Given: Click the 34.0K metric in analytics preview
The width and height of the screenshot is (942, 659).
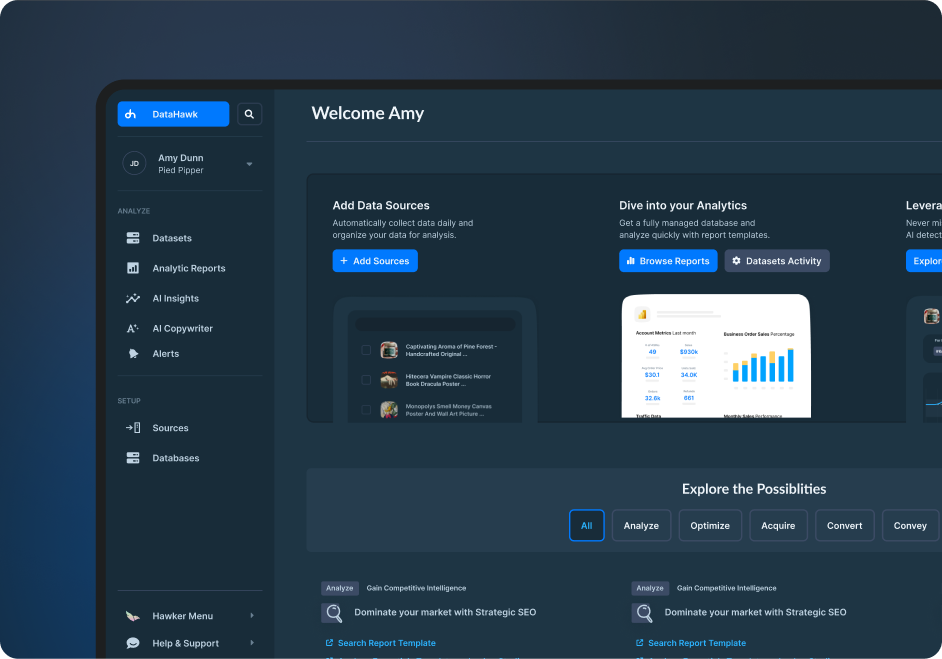Looking at the screenshot, I should pos(688,375).
